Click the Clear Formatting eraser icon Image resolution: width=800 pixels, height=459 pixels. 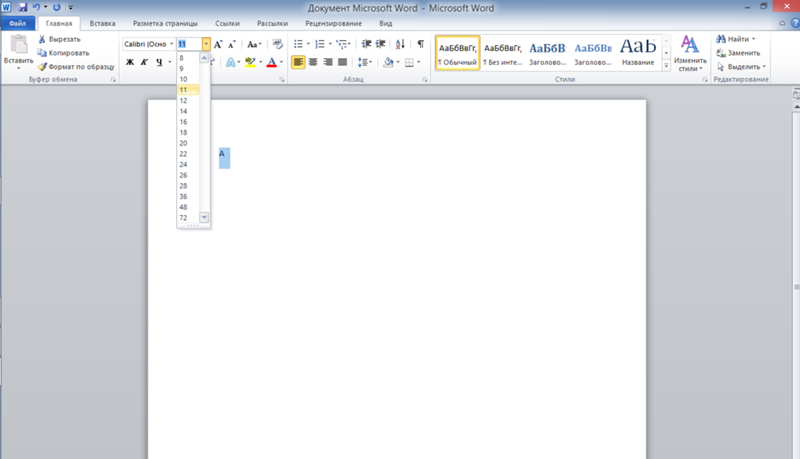278,44
